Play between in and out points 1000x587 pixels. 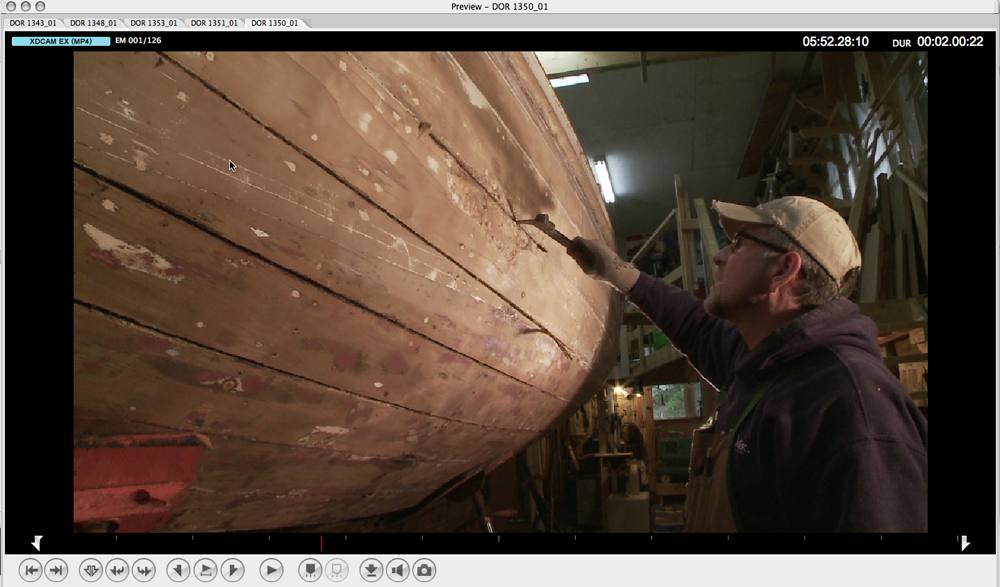[x=205, y=570]
